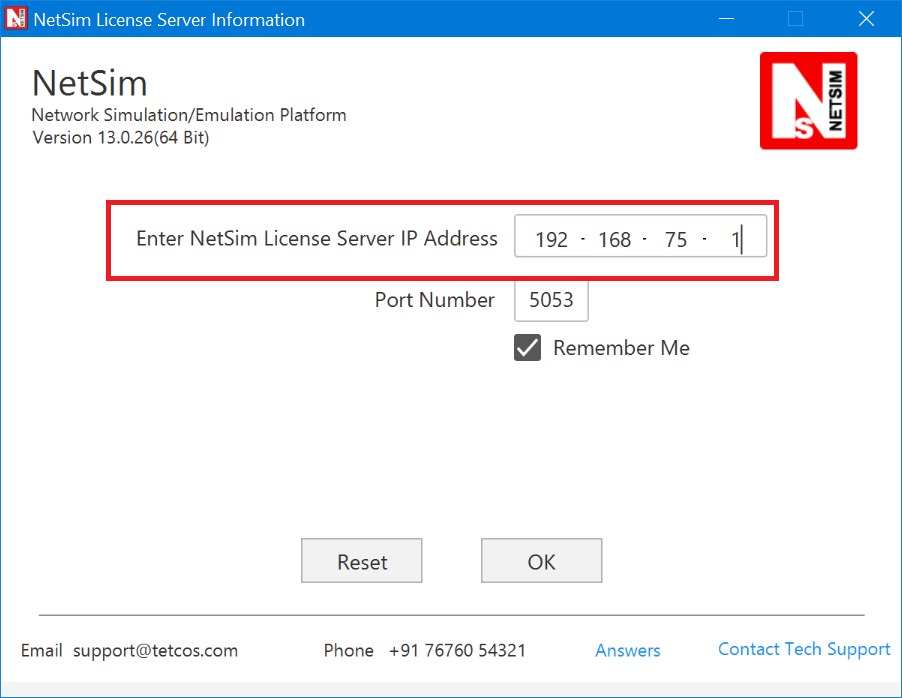Toggle the Remember Me checkbox

528,348
